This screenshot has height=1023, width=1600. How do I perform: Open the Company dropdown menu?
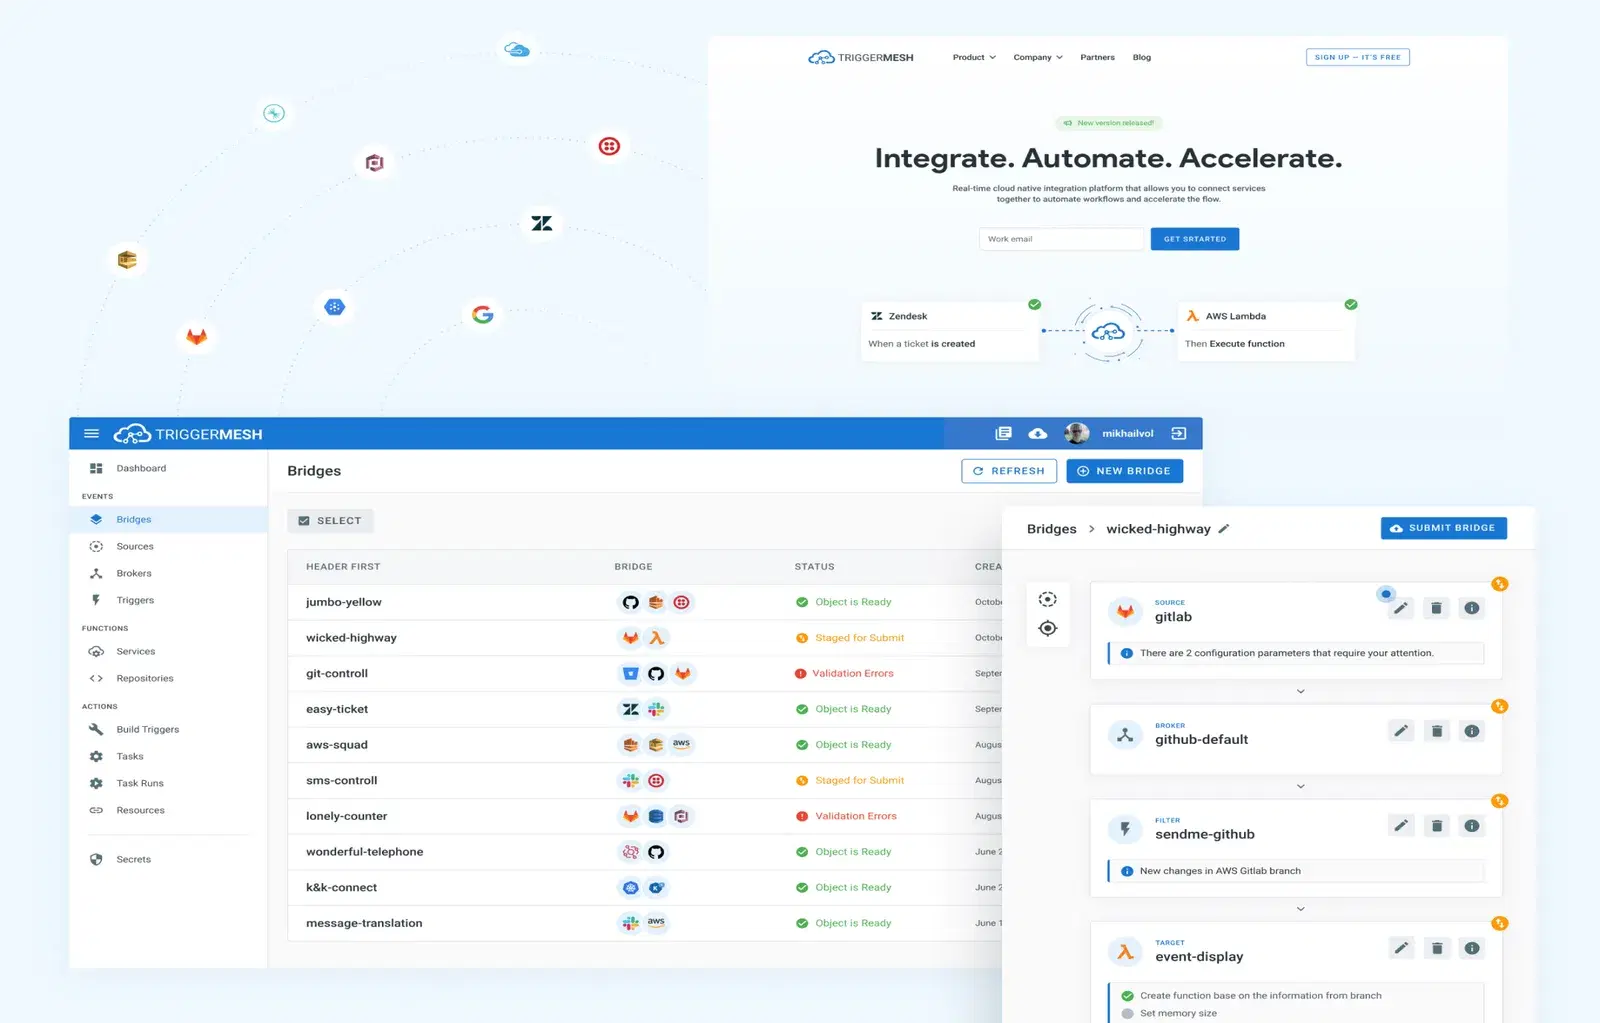(1038, 57)
